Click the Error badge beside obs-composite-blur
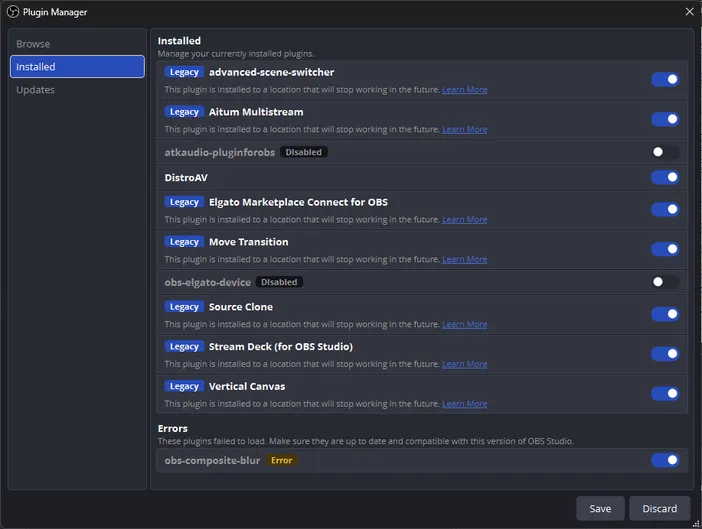702x529 pixels. tap(282, 461)
